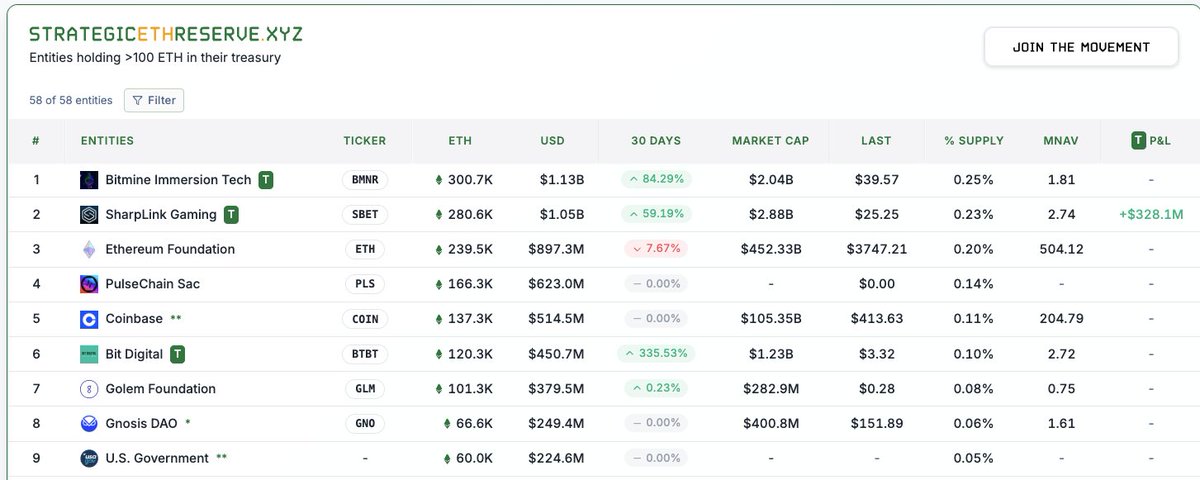The height and width of the screenshot is (480, 1200).
Task: Click the PLS ticker badge
Action: tap(364, 284)
